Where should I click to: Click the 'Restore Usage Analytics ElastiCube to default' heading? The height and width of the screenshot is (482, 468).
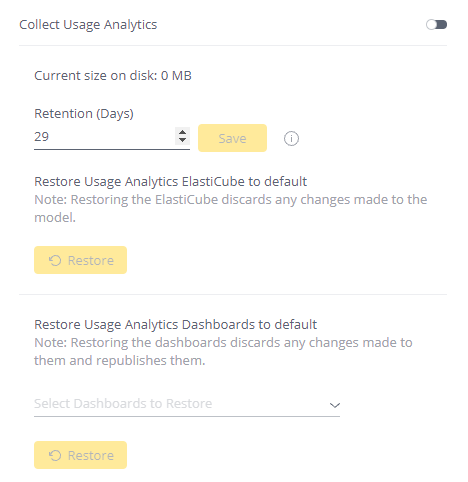[x=170, y=182]
